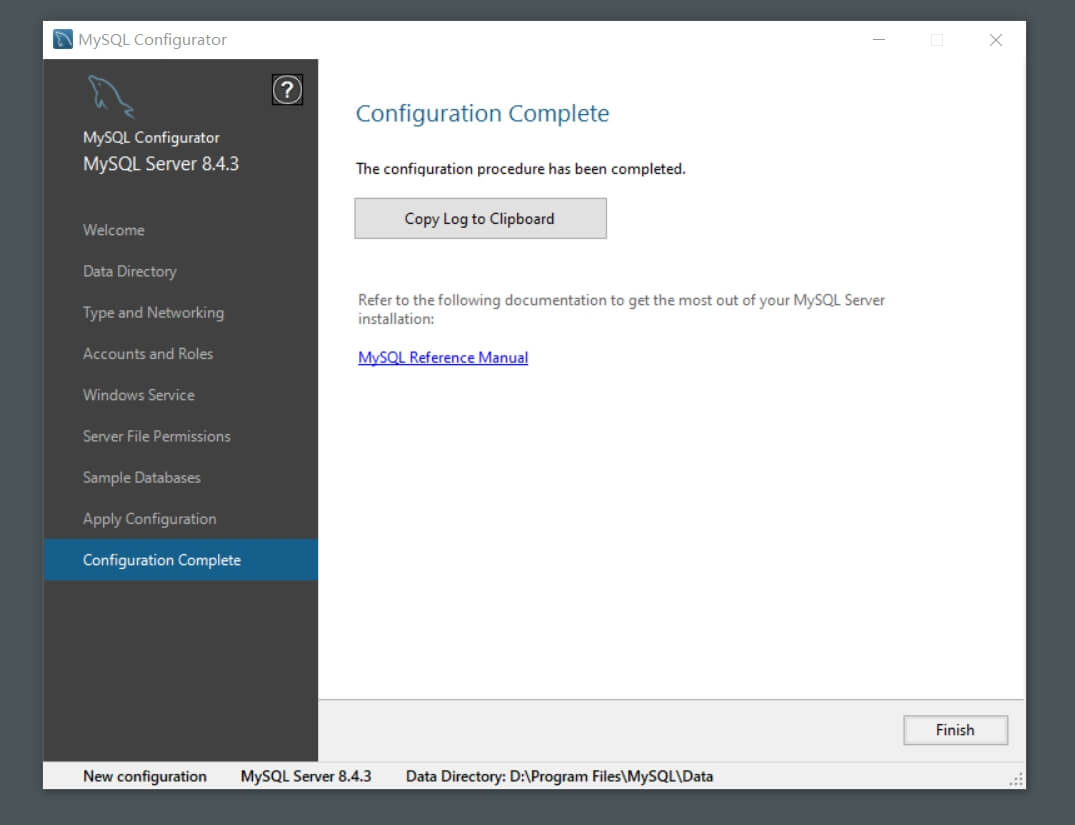Click the 'New configuration' status bar text

click(x=145, y=776)
